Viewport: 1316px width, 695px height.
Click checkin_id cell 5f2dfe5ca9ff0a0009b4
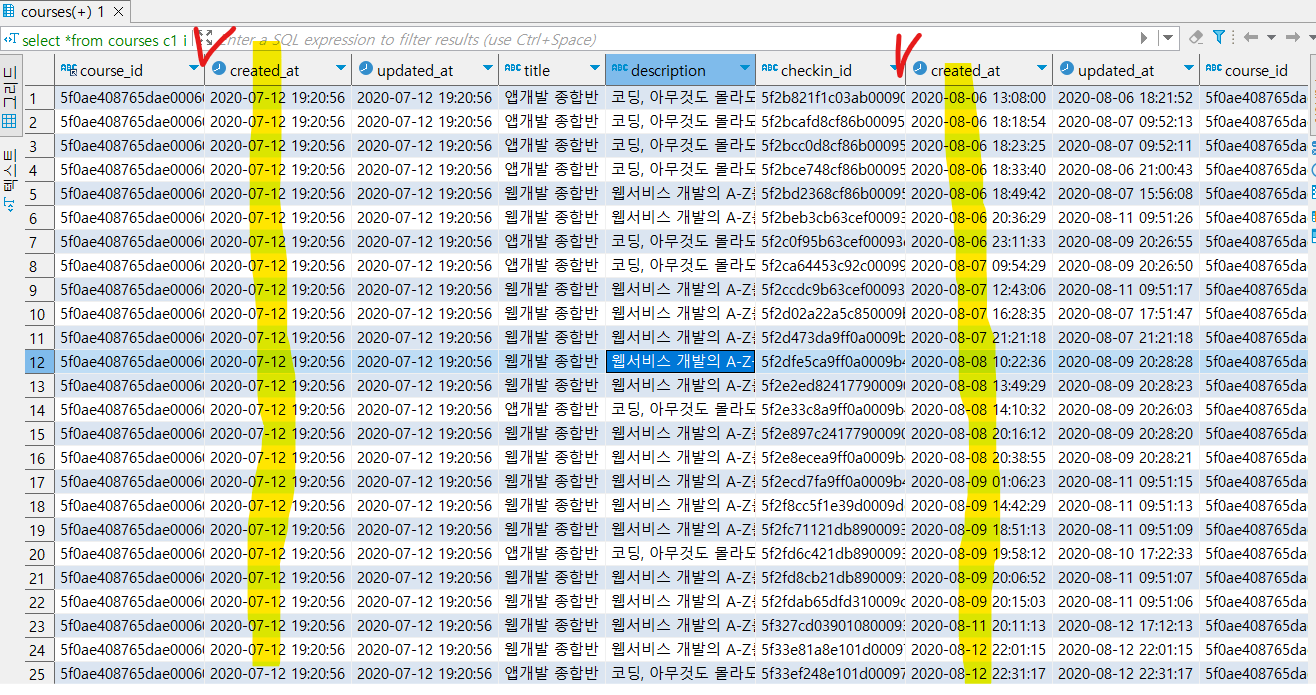click(x=831, y=361)
